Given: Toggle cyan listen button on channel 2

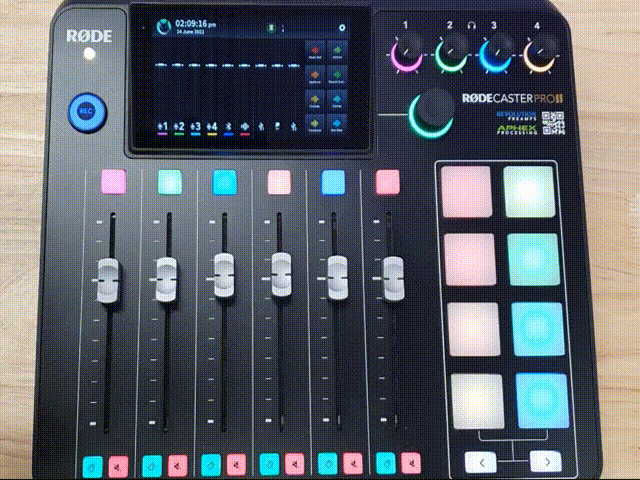Looking at the screenshot, I should (x=152, y=466).
